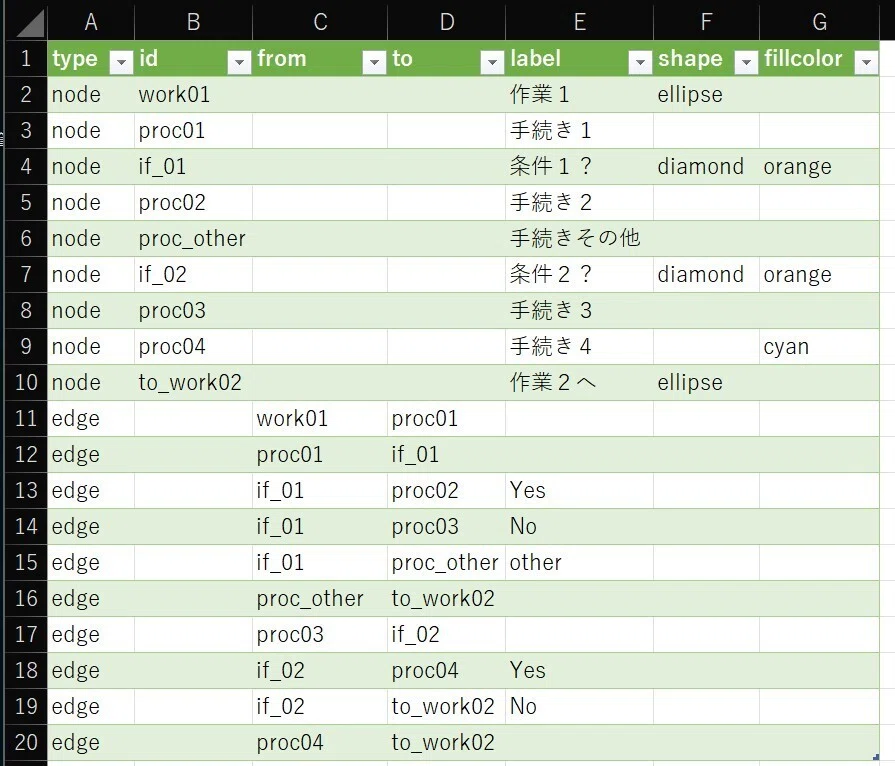Click the label cell '手続き１'
895x766 pixels.
coord(579,131)
